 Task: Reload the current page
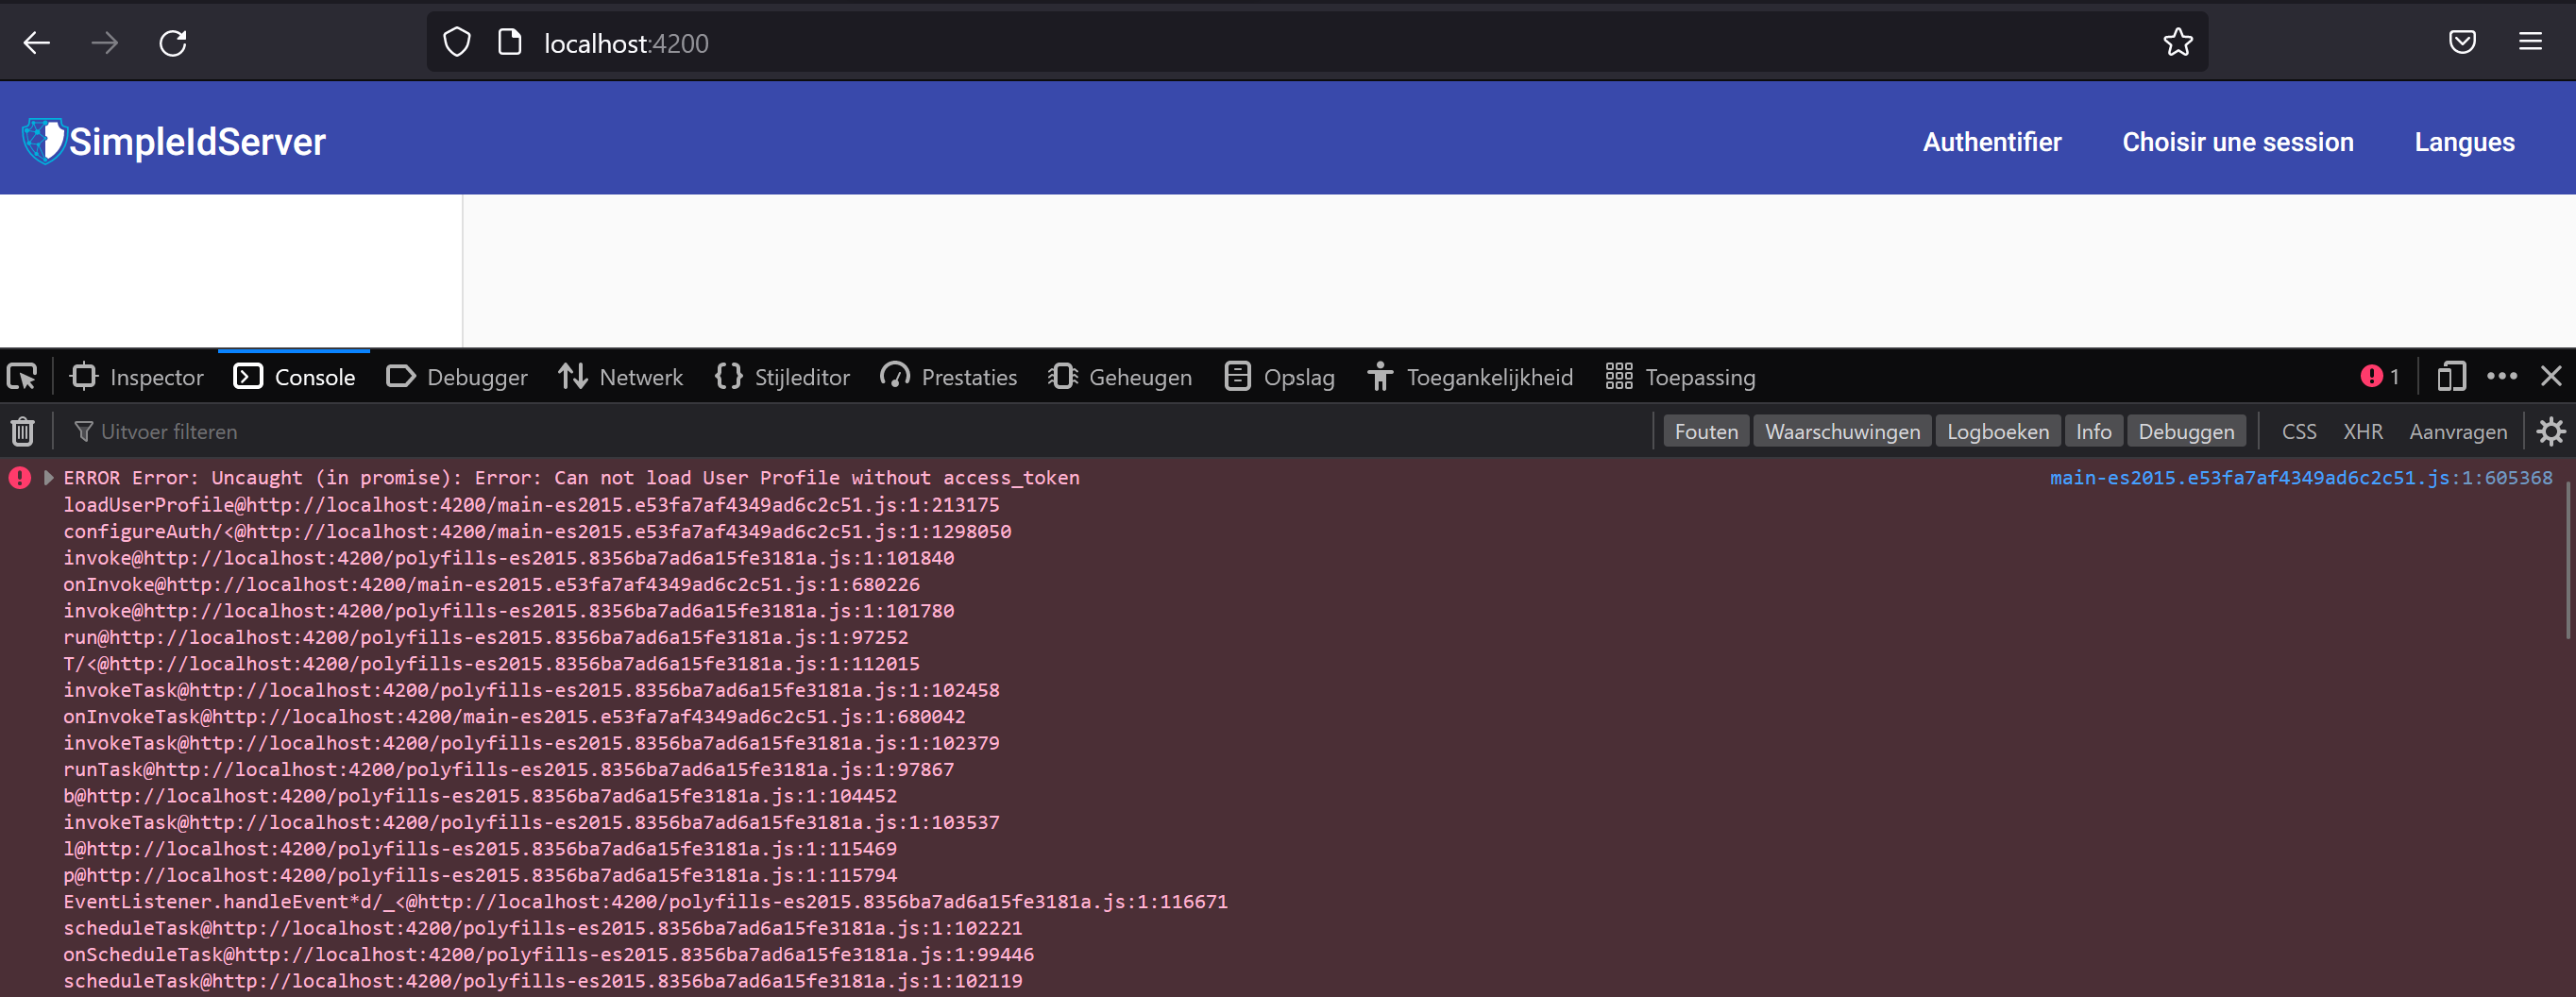(172, 42)
